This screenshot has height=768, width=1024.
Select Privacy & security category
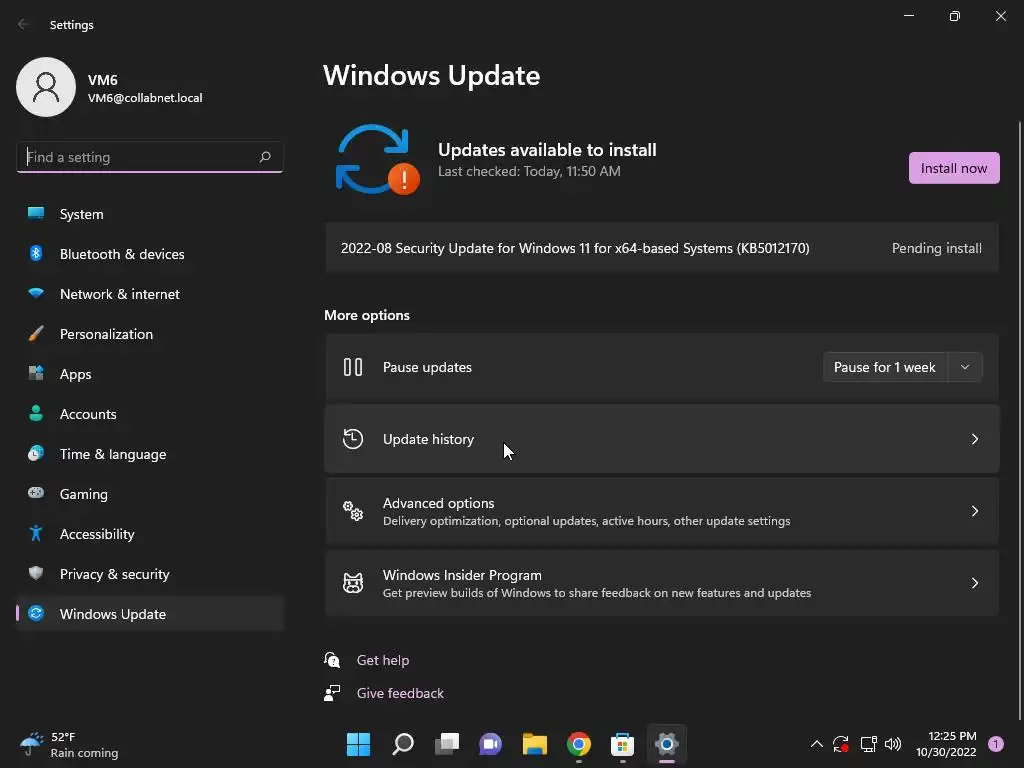pos(150,573)
